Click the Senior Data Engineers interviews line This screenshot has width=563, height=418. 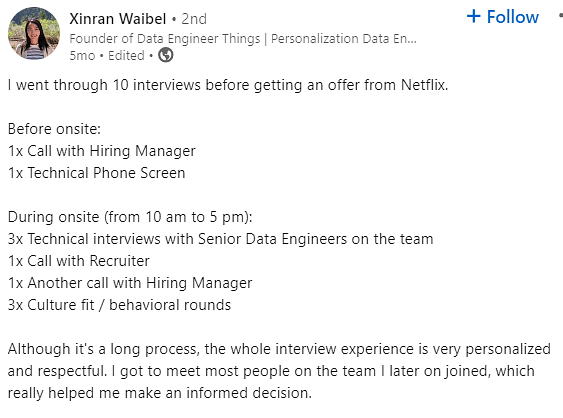tap(220, 239)
